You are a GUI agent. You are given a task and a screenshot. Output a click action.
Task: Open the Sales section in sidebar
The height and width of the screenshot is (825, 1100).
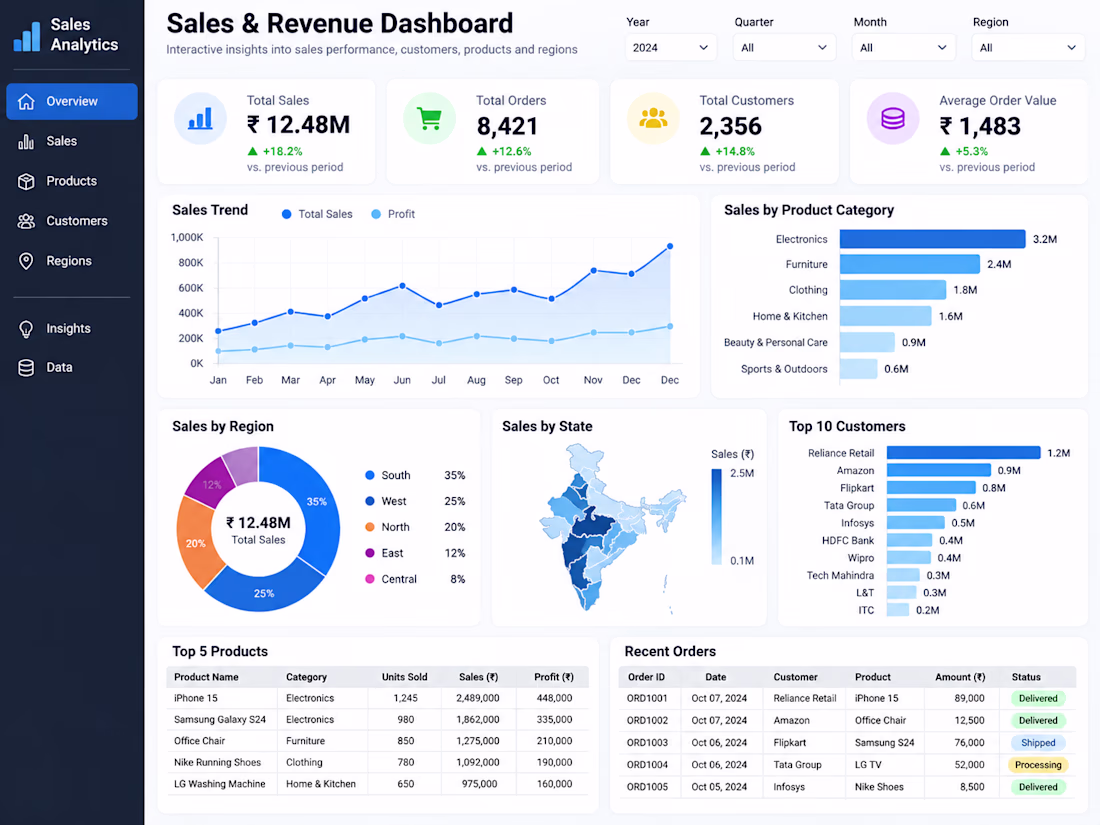[x=72, y=142]
